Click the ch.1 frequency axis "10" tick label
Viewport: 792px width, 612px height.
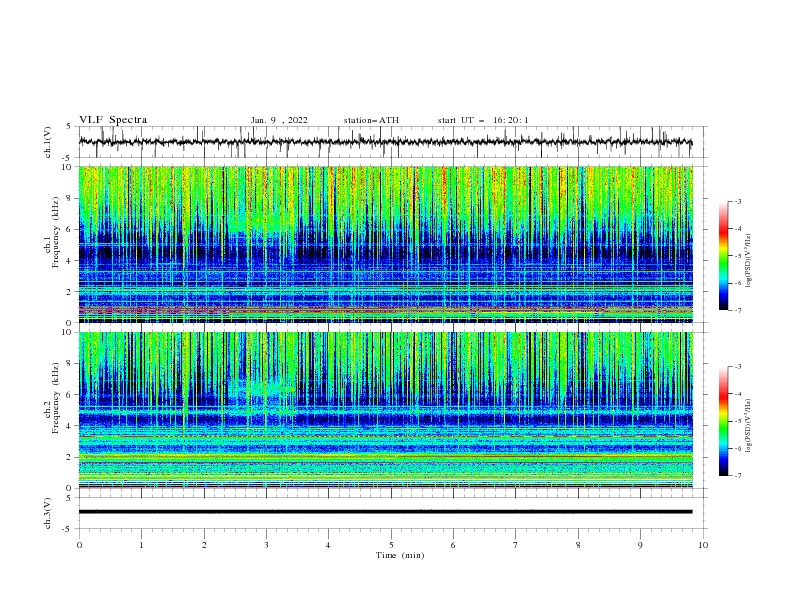[68, 167]
